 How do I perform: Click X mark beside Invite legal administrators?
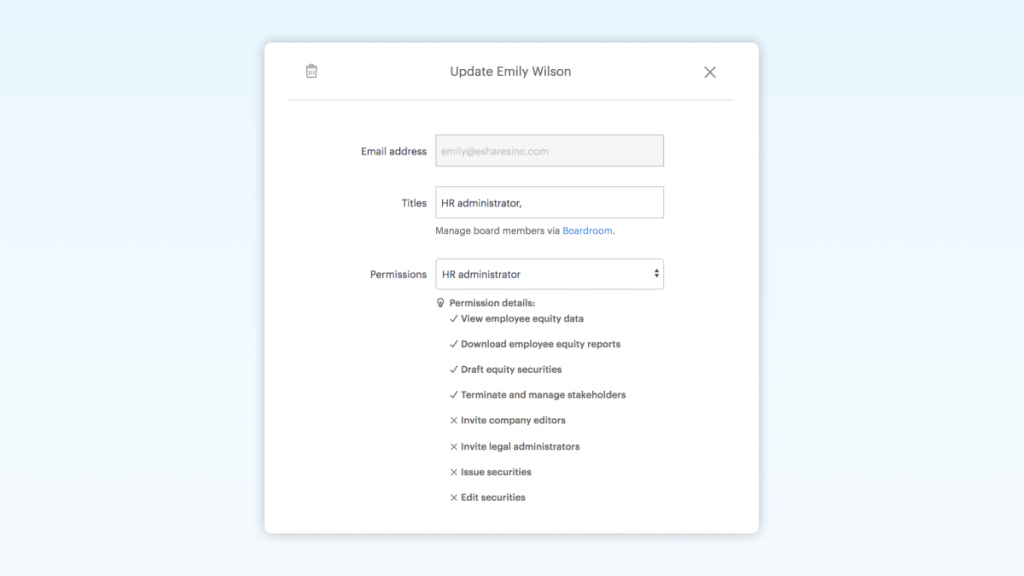(x=454, y=447)
